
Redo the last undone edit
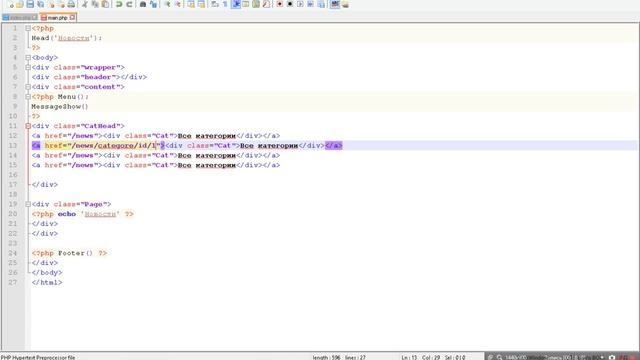click(129, 4)
